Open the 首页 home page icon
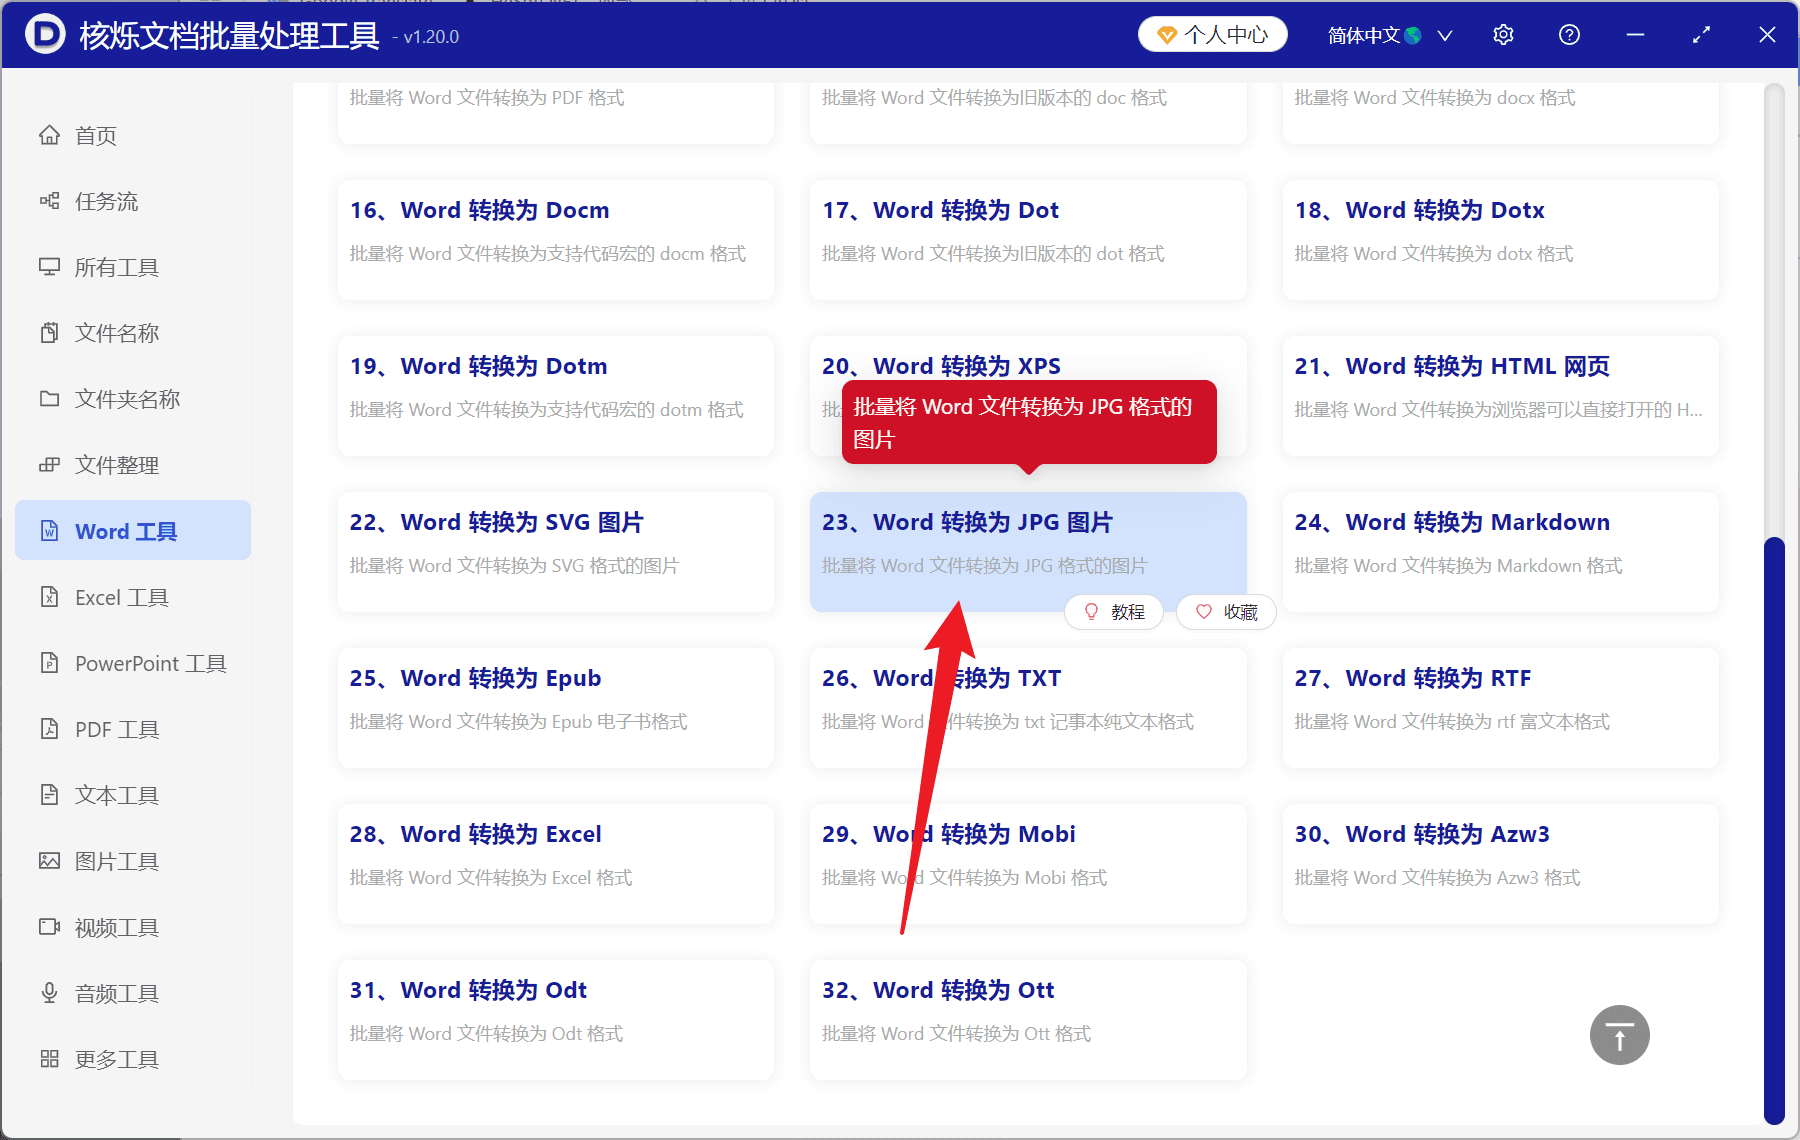This screenshot has height=1140, width=1800. [x=94, y=135]
